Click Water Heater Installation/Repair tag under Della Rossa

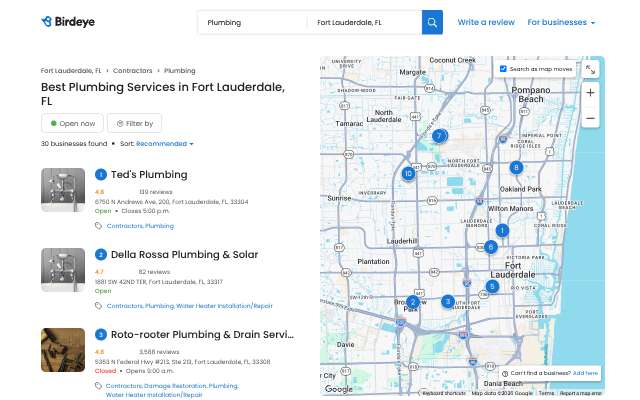[x=224, y=306]
